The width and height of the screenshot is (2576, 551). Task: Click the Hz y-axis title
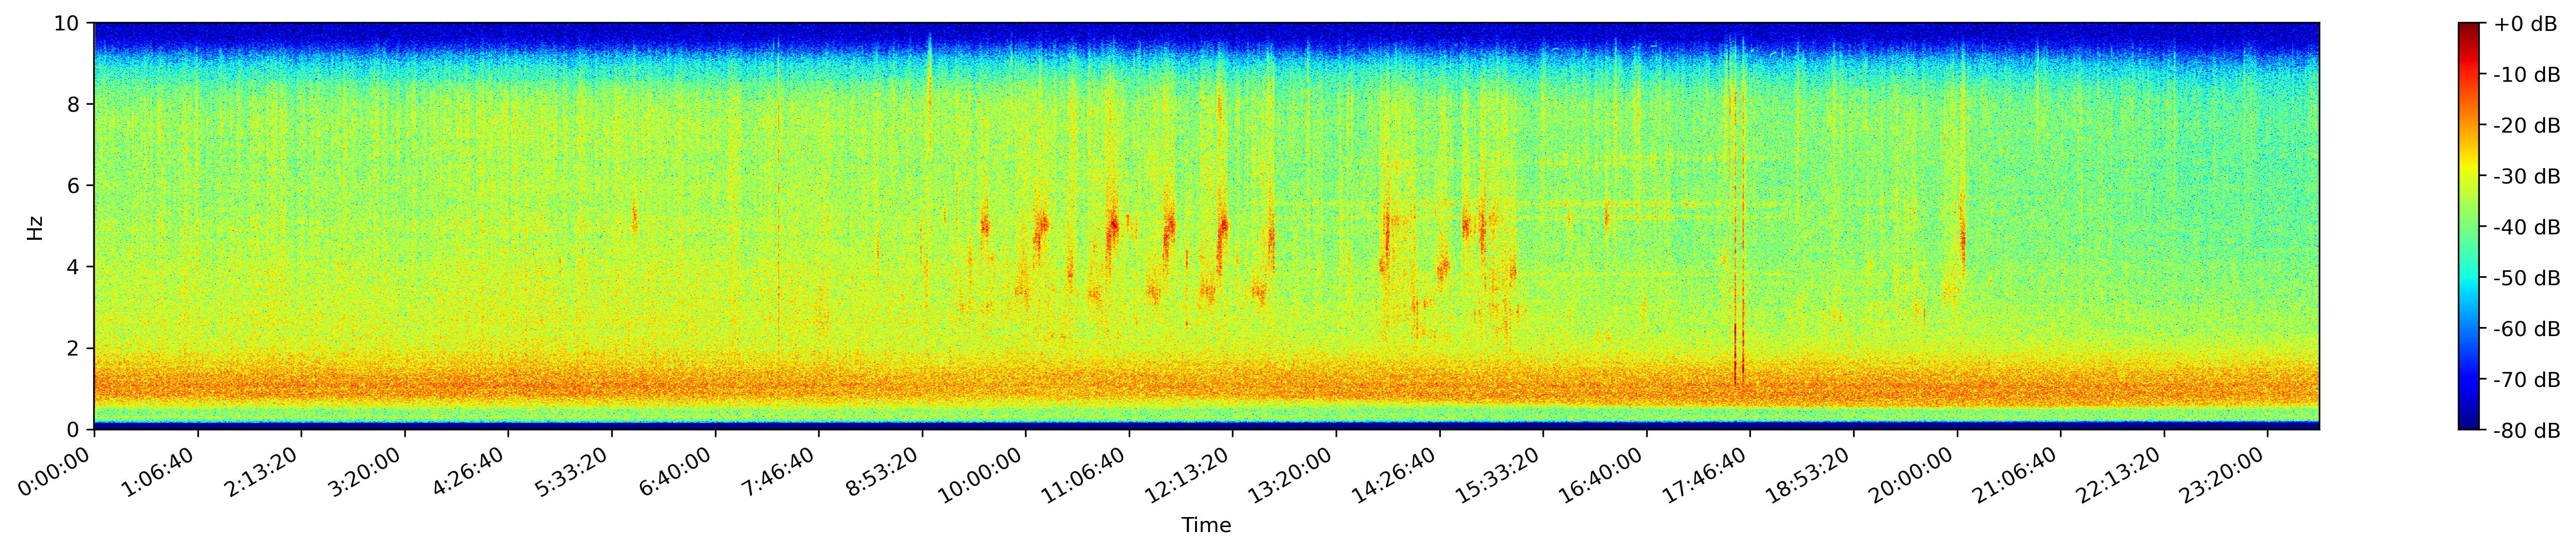35,227
